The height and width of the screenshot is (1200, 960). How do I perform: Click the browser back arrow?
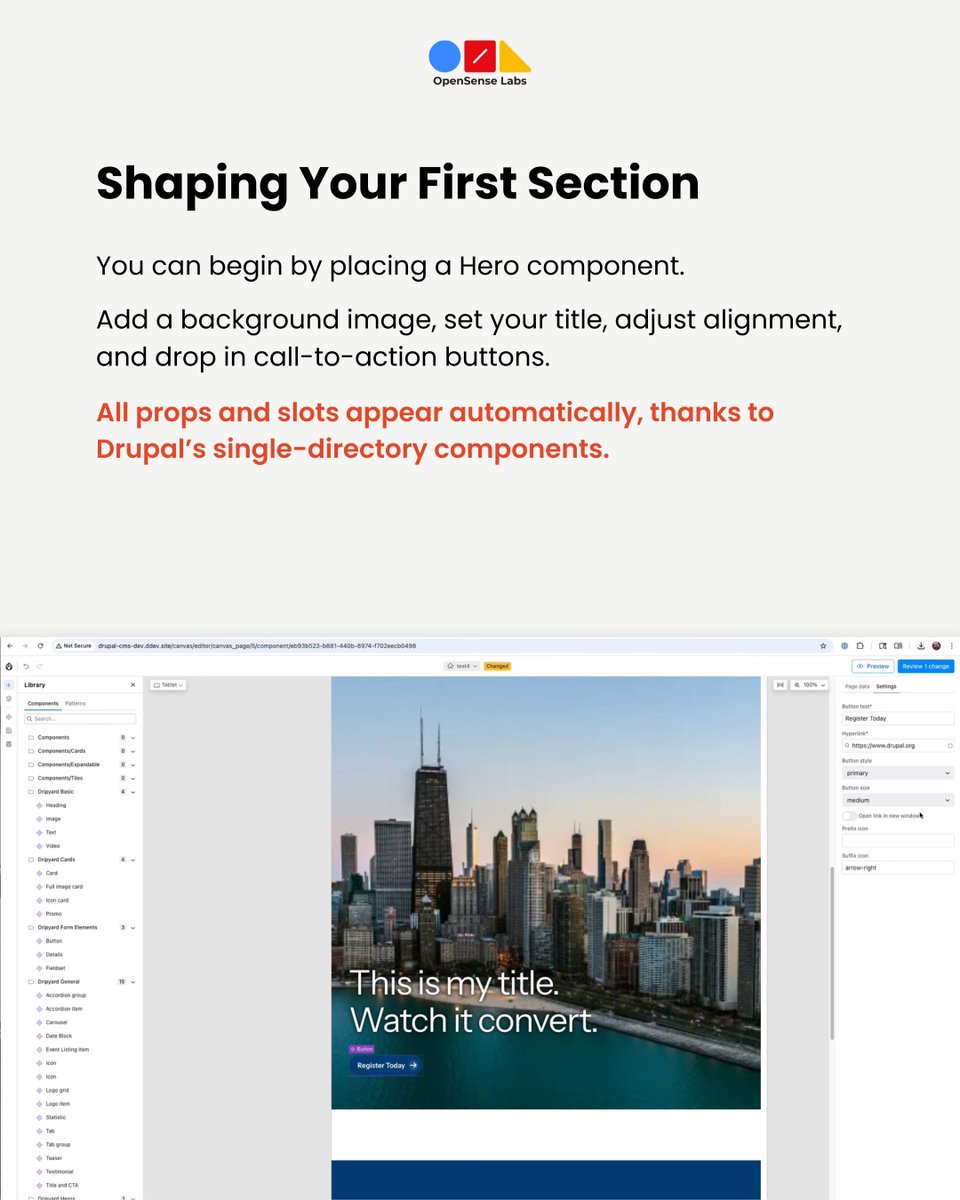coord(10,646)
